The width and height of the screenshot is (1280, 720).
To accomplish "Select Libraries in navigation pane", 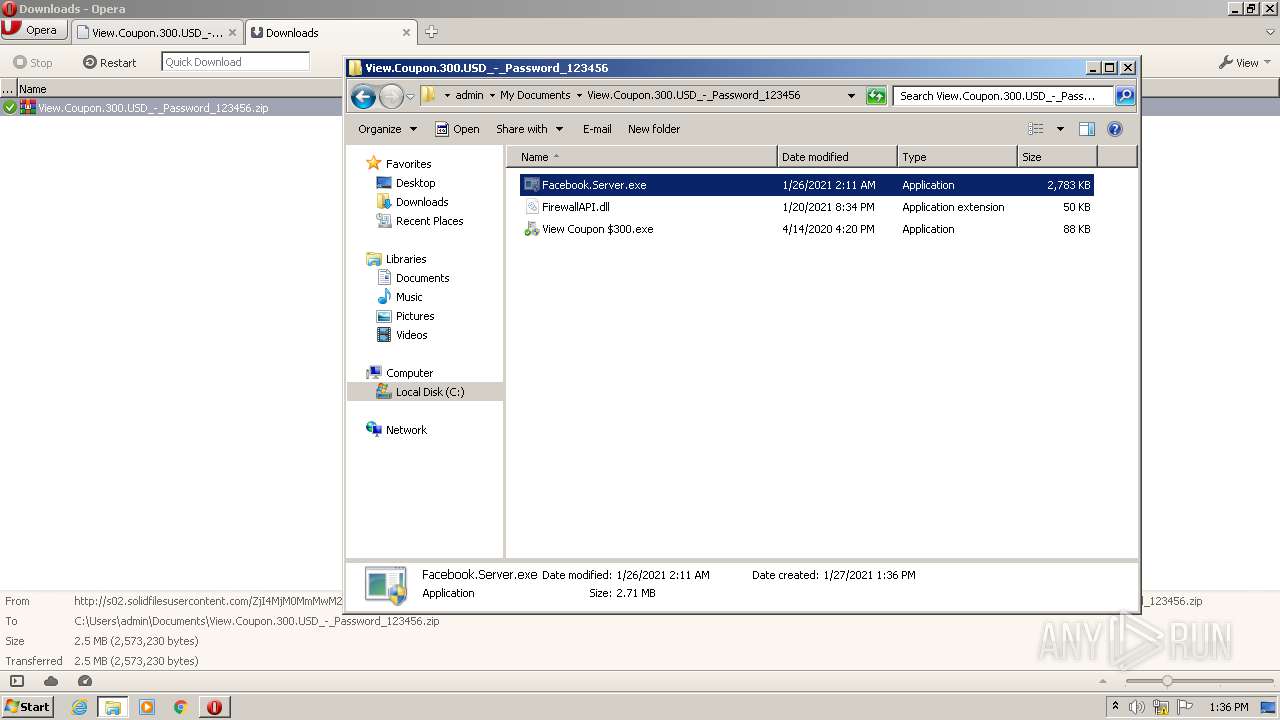I will tap(396, 259).
